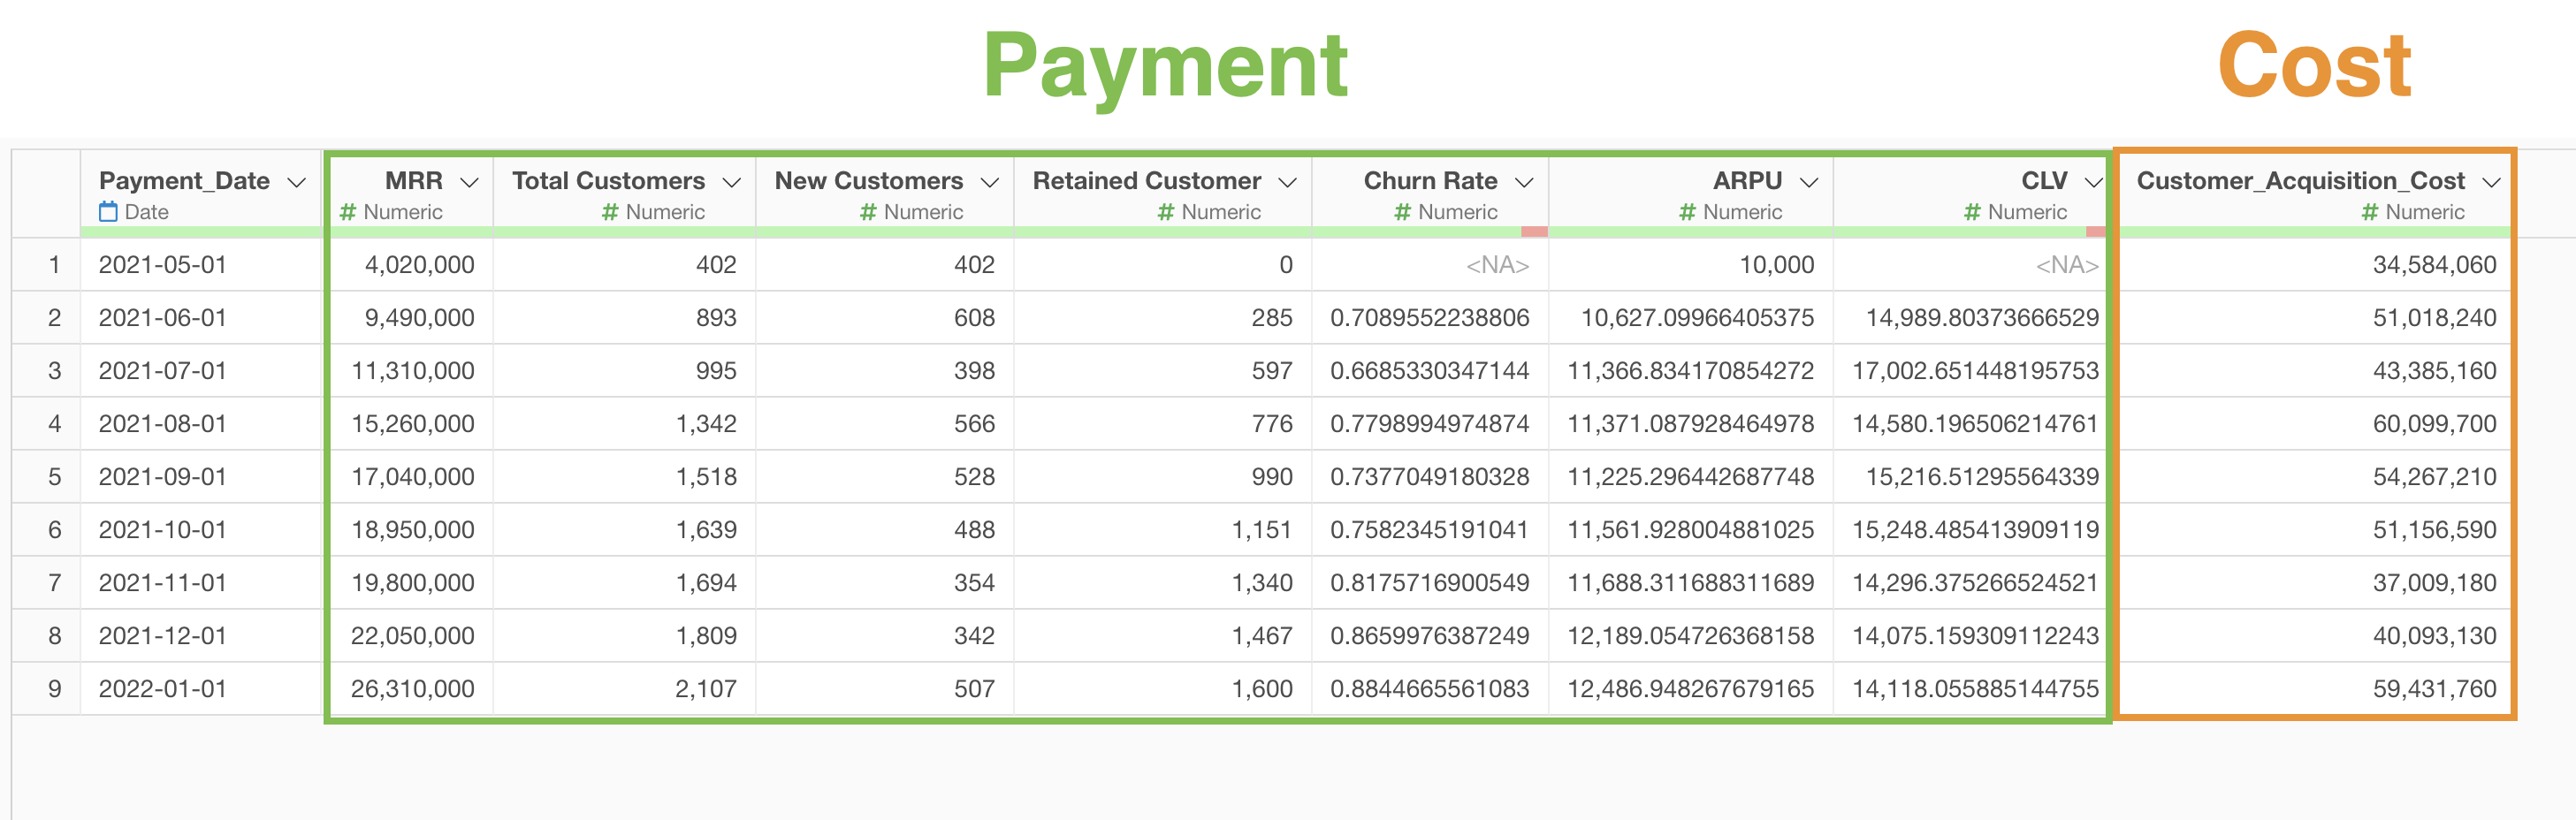Select row number 9
Viewport: 2576px width, 820px height.
click(54, 689)
